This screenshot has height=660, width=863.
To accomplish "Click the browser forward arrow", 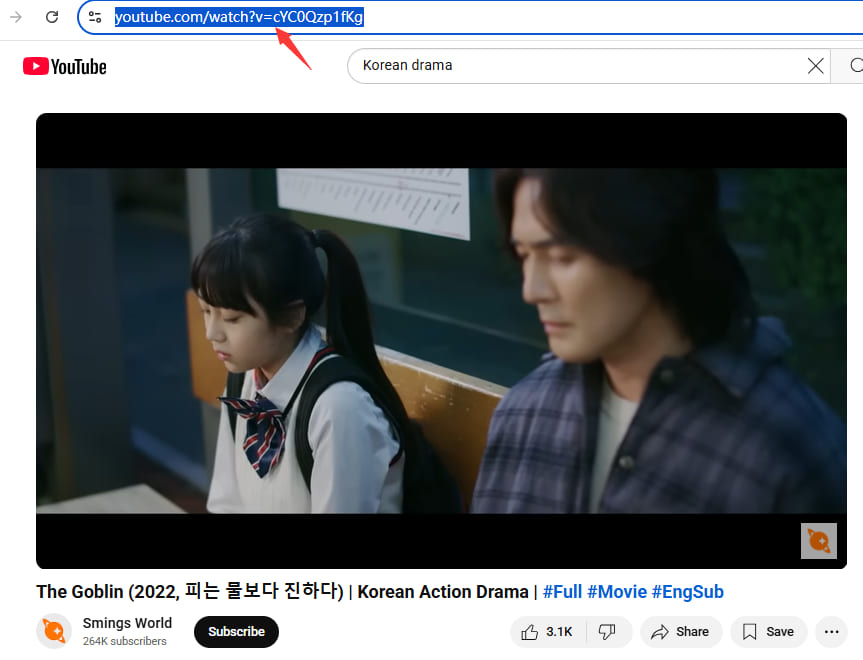I will pyautogui.click(x=16, y=17).
